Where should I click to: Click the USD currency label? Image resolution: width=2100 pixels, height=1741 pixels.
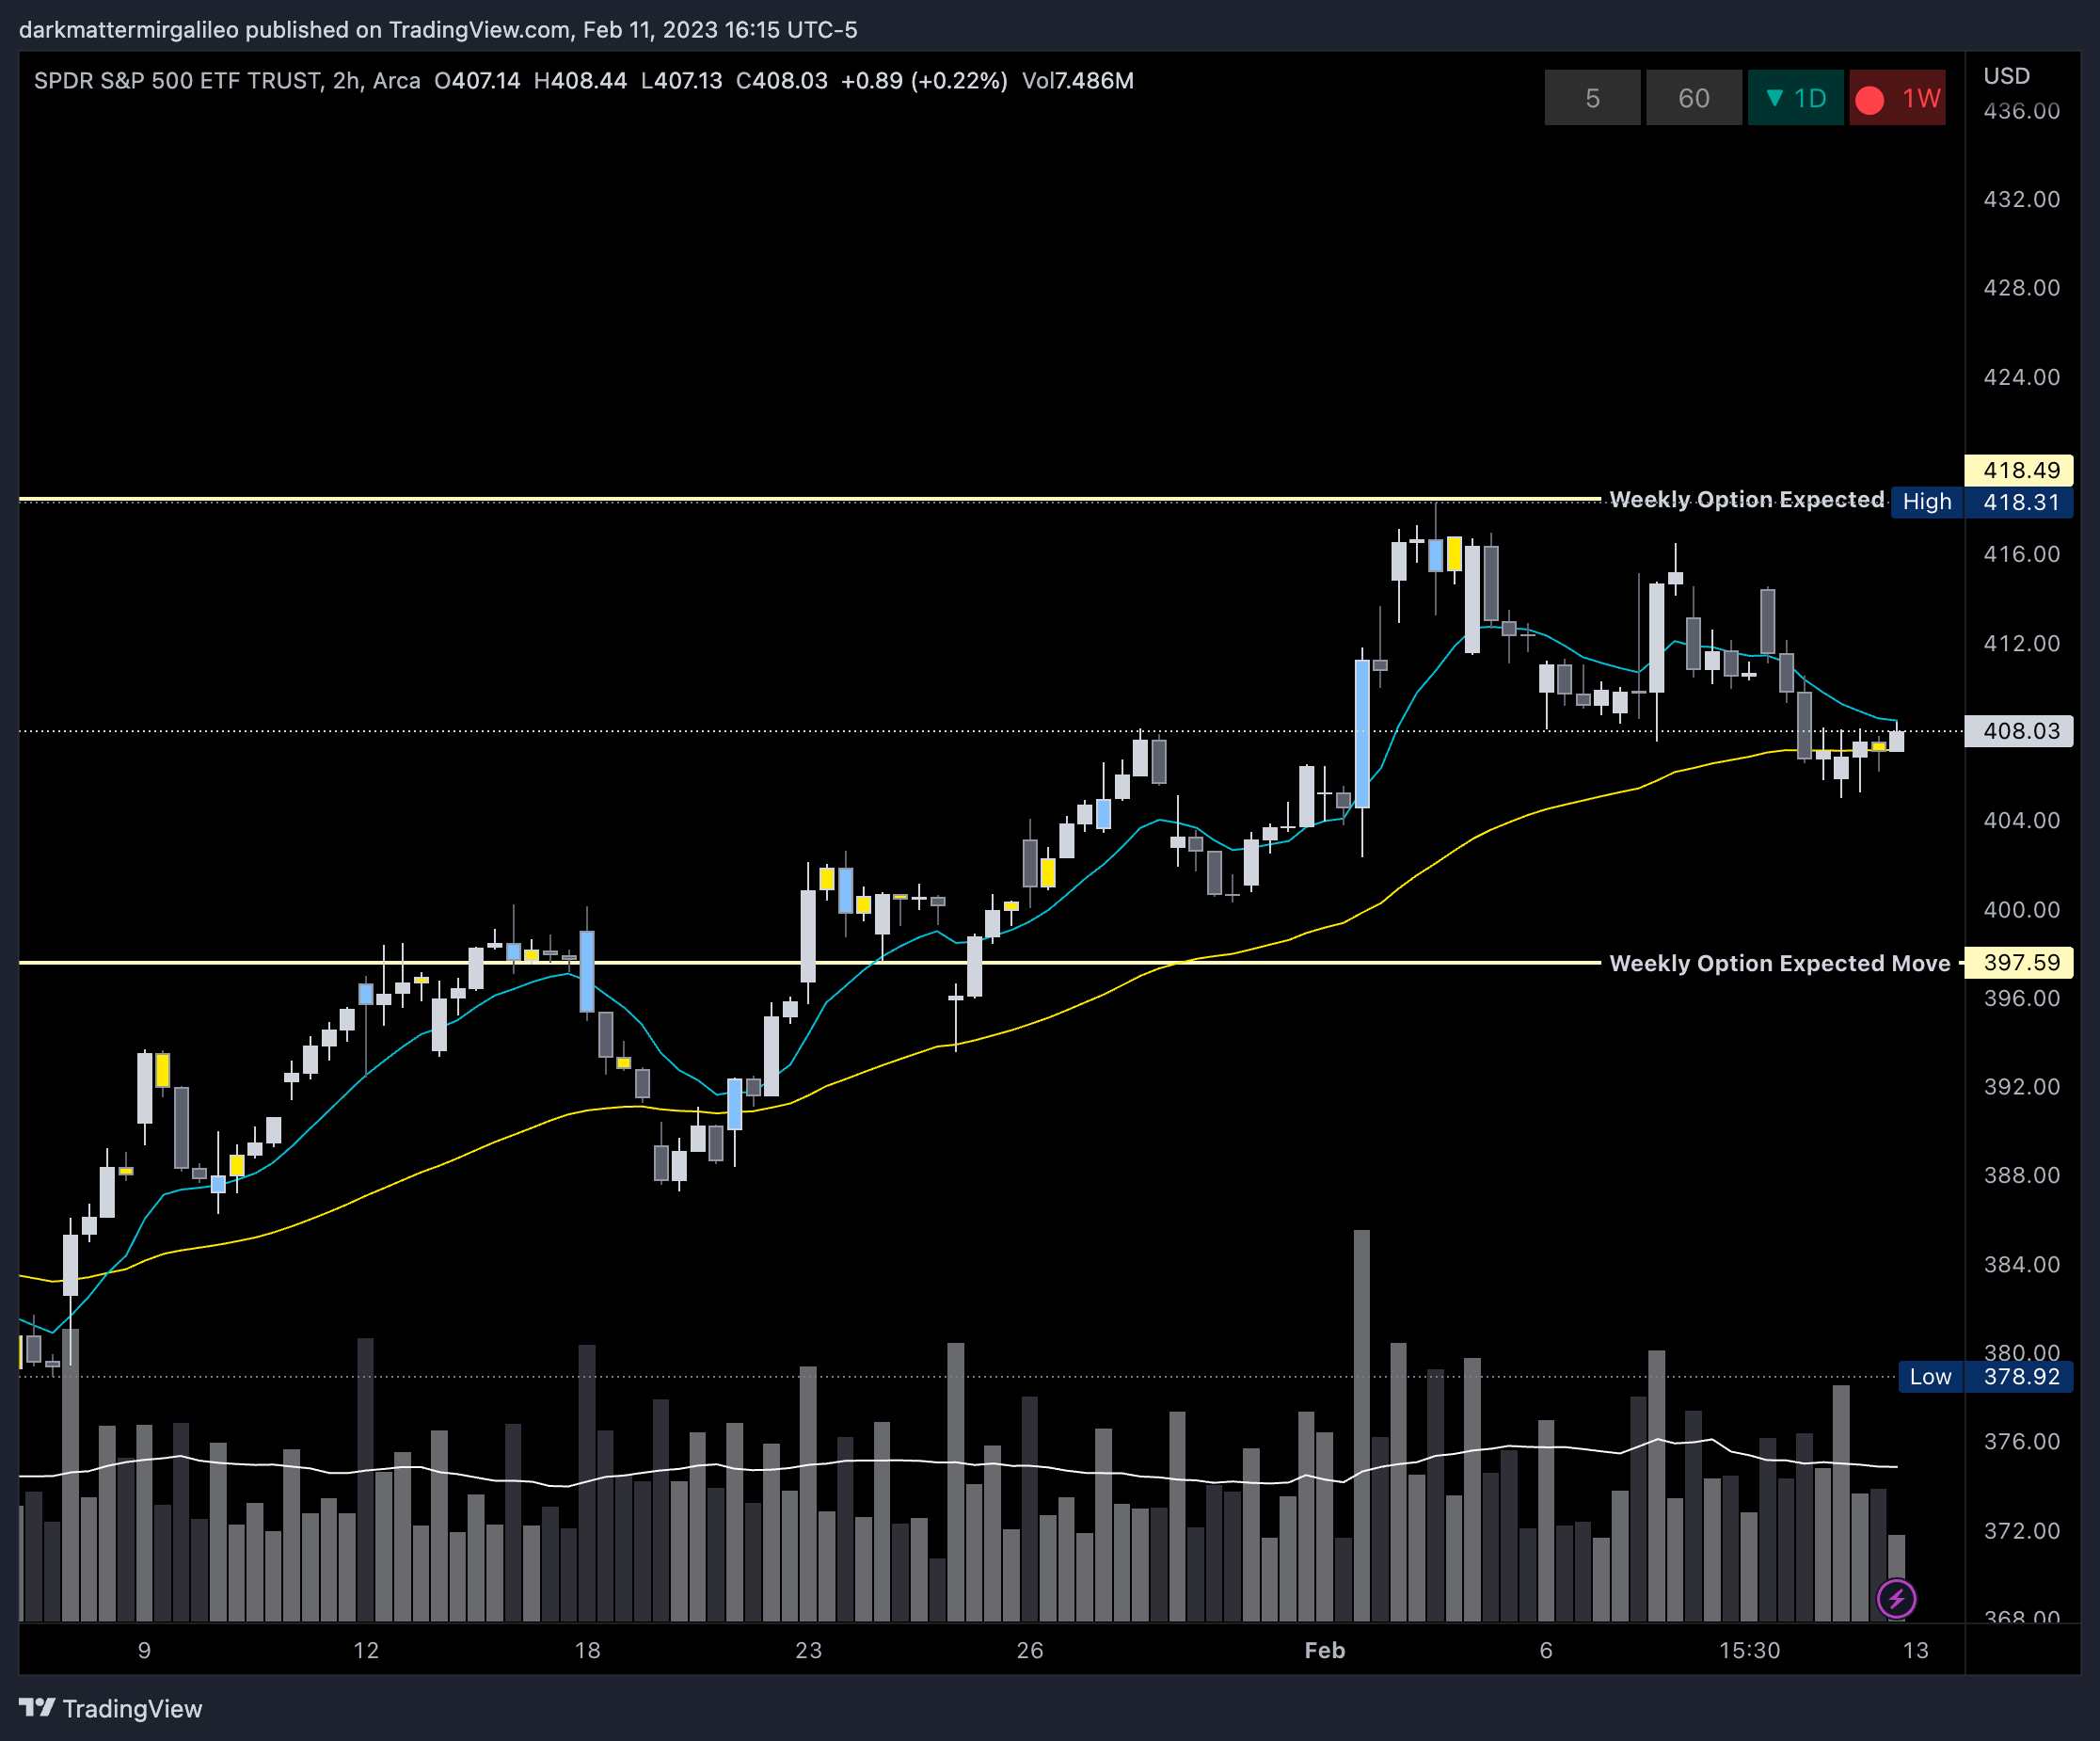click(x=2006, y=76)
